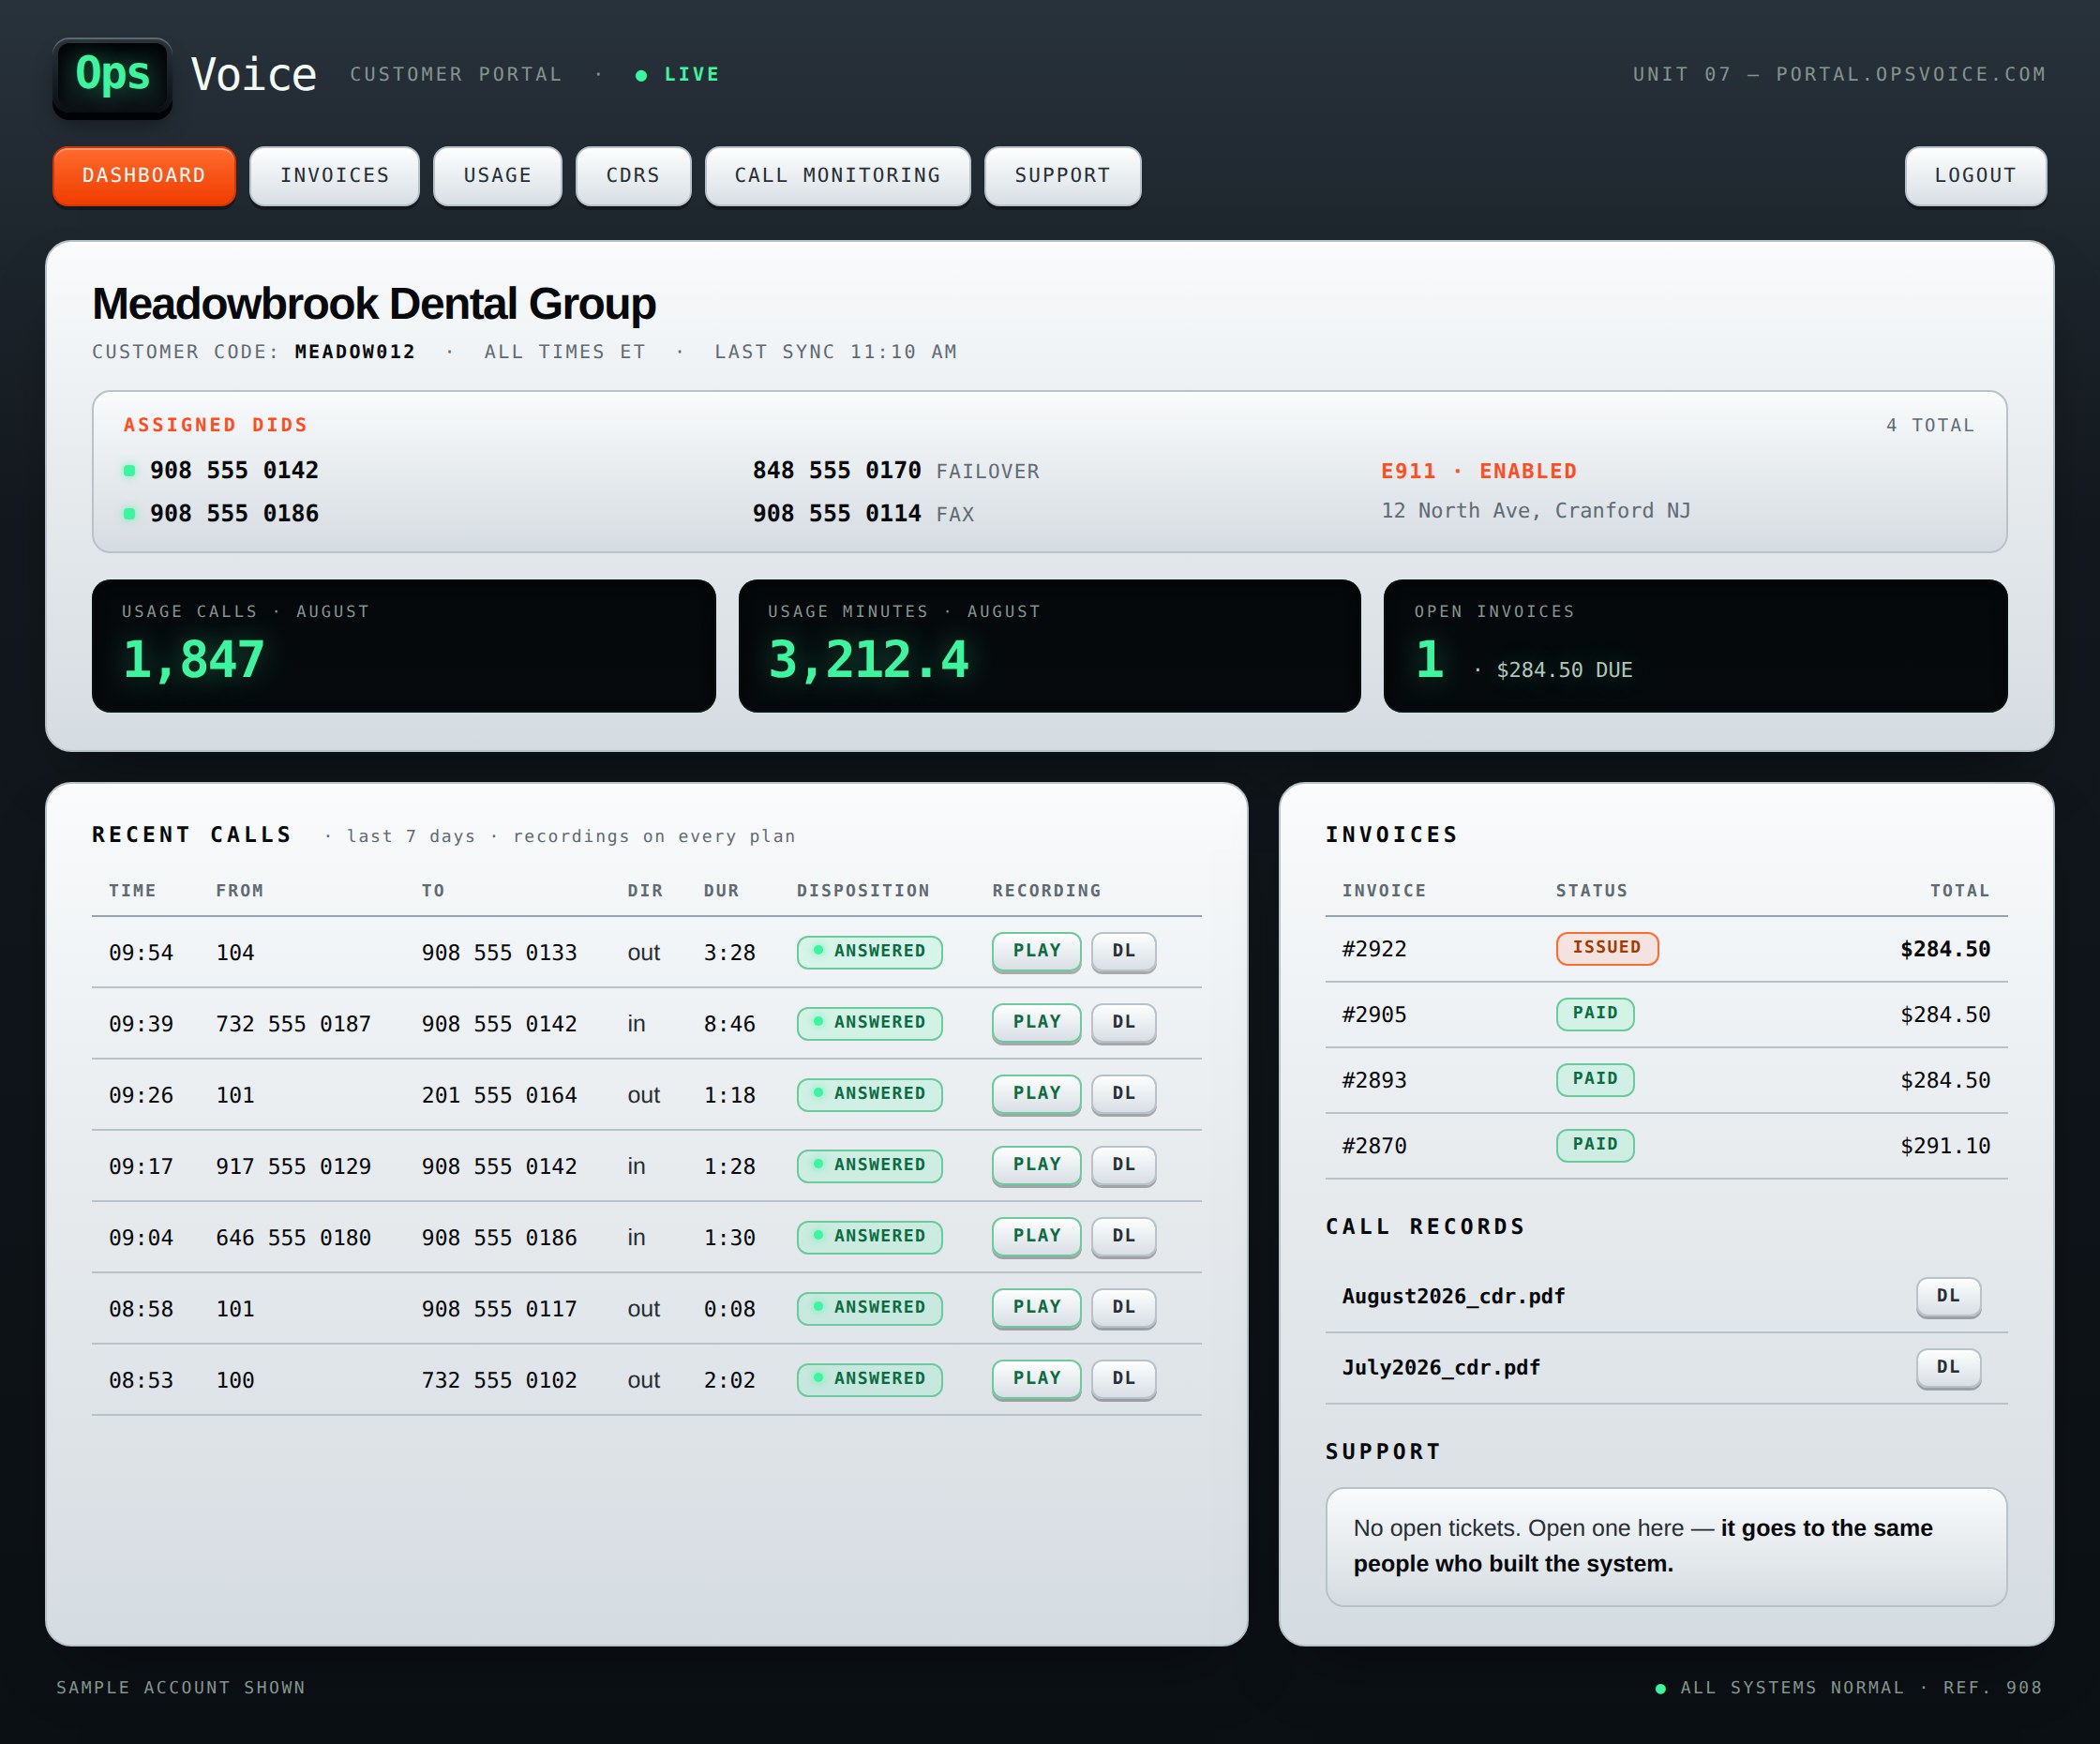This screenshot has height=1744, width=2100.
Task: Click the Open Invoices summary card
Action: [1695, 646]
